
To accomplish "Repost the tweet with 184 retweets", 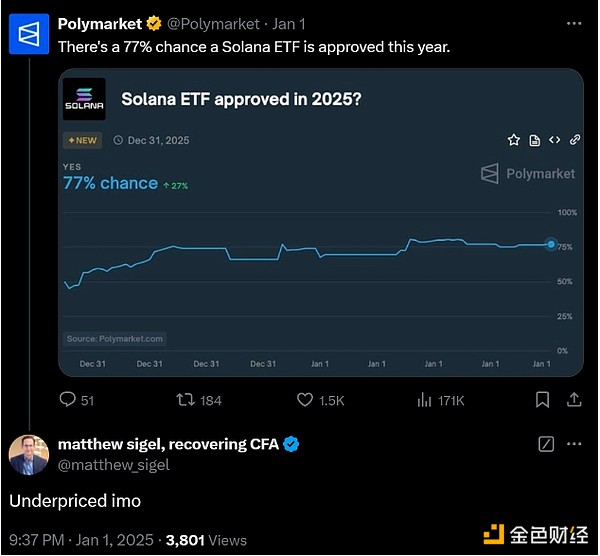I will click(x=185, y=400).
